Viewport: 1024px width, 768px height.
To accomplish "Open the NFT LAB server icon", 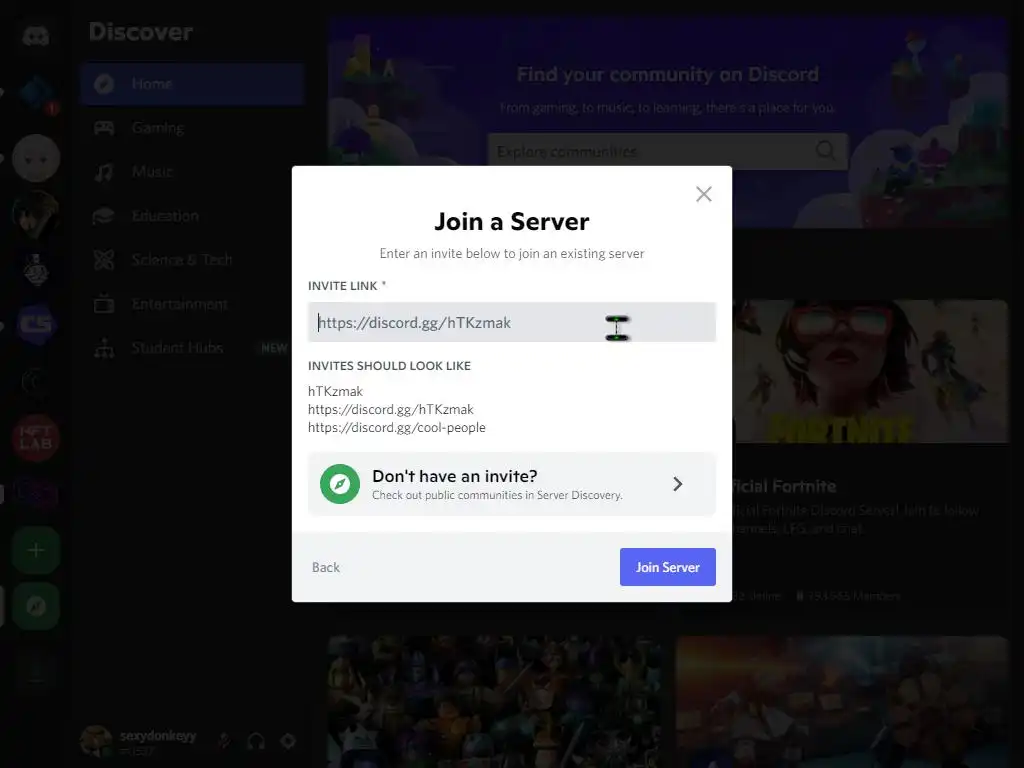I will click(x=36, y=438).
